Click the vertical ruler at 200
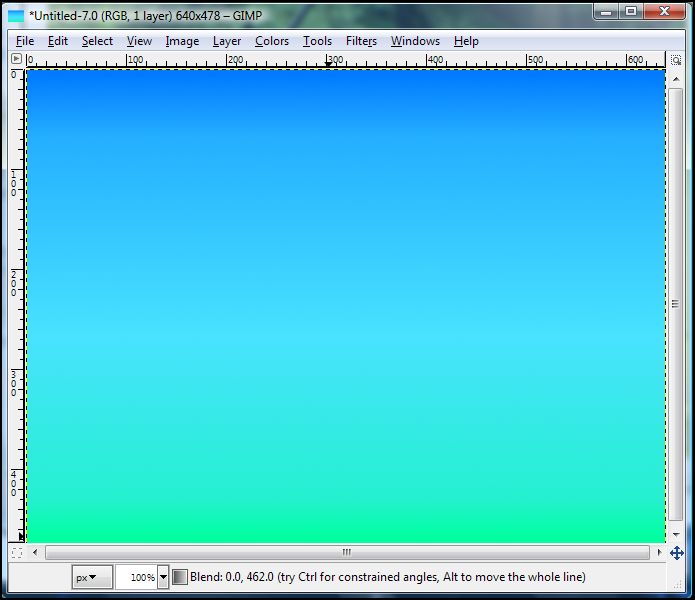695x600 pixels. tap(16, 284)
